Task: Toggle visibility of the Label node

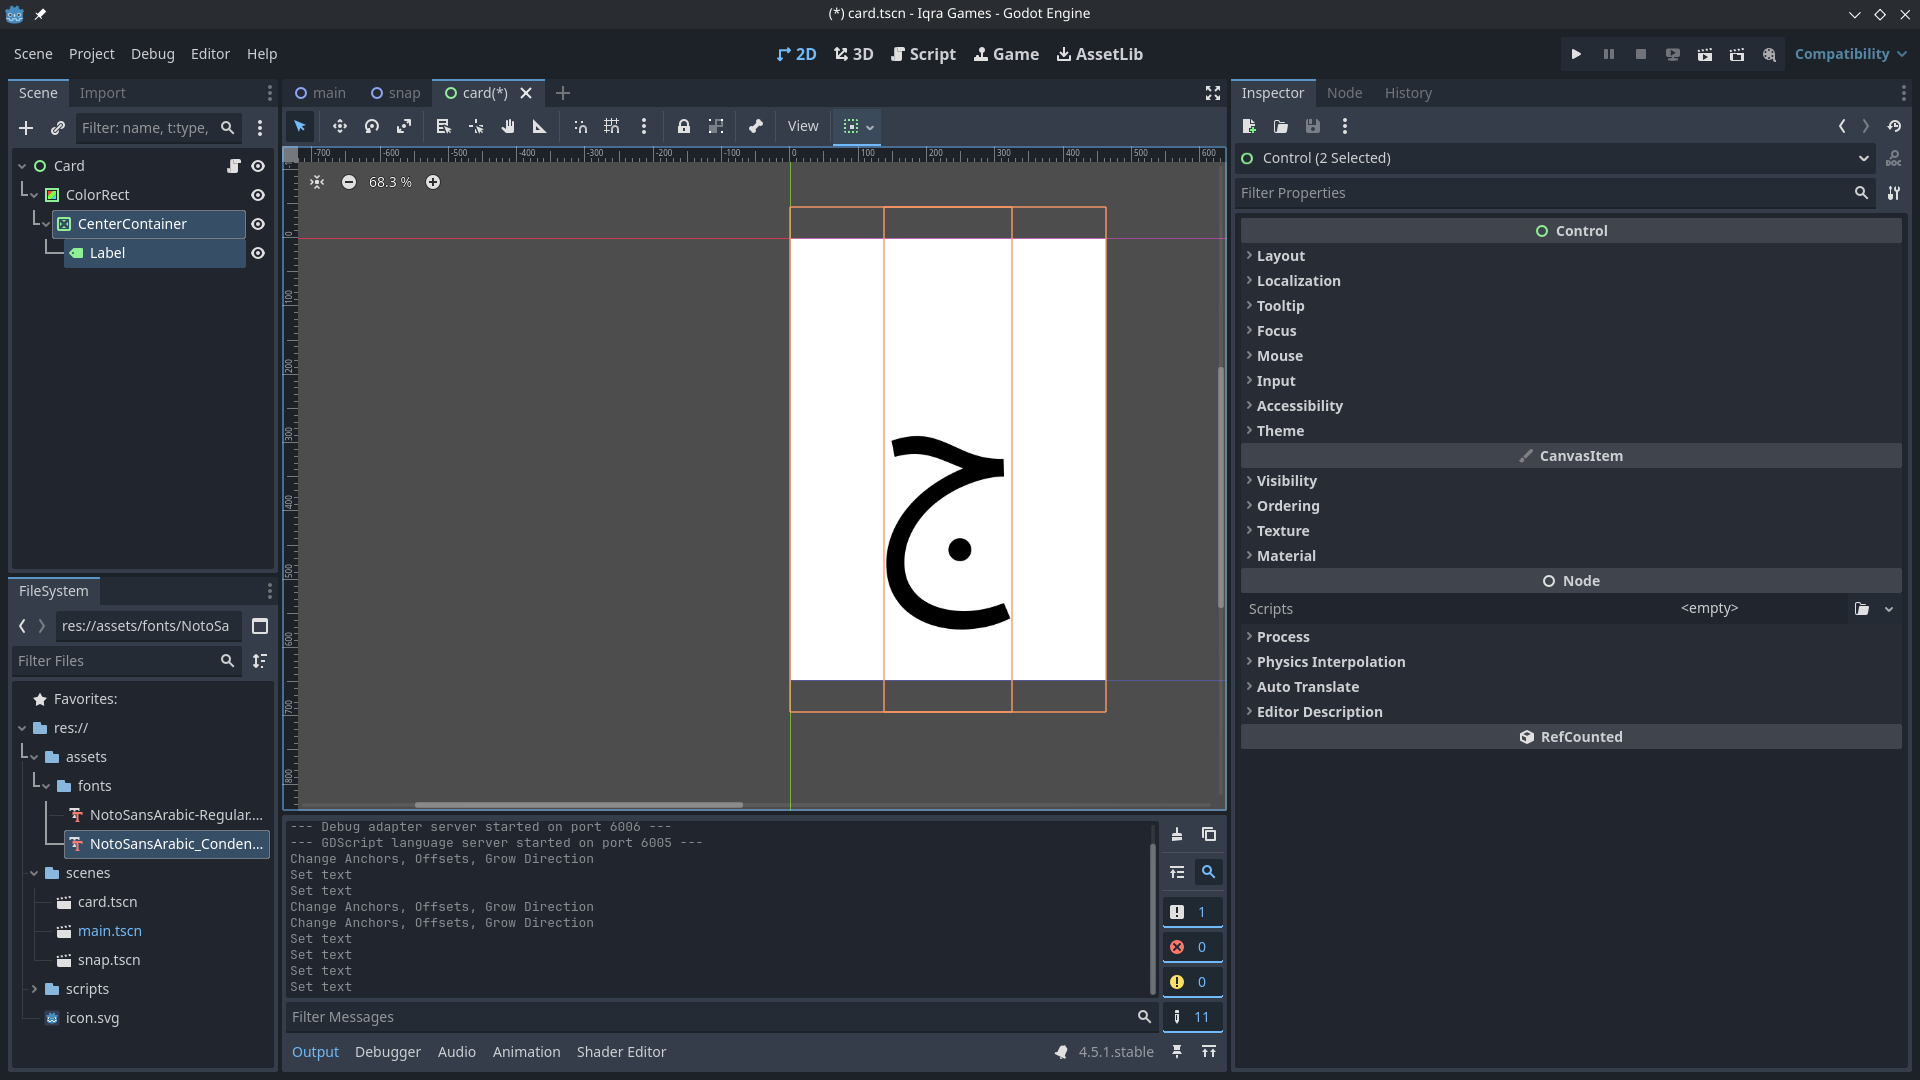Action: 258,253
